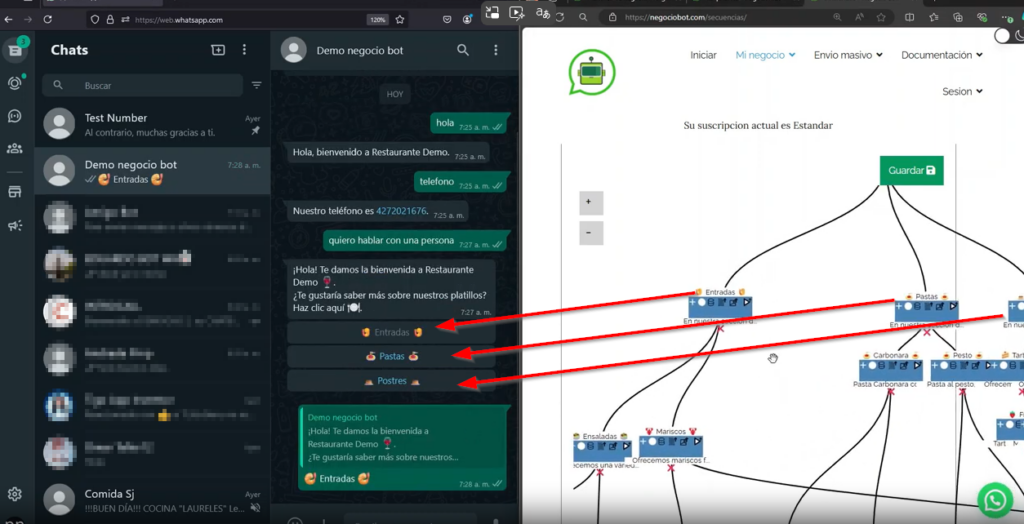Start a new chat with the plus icon
This screenshot has width=1024, height=524.
217,50
